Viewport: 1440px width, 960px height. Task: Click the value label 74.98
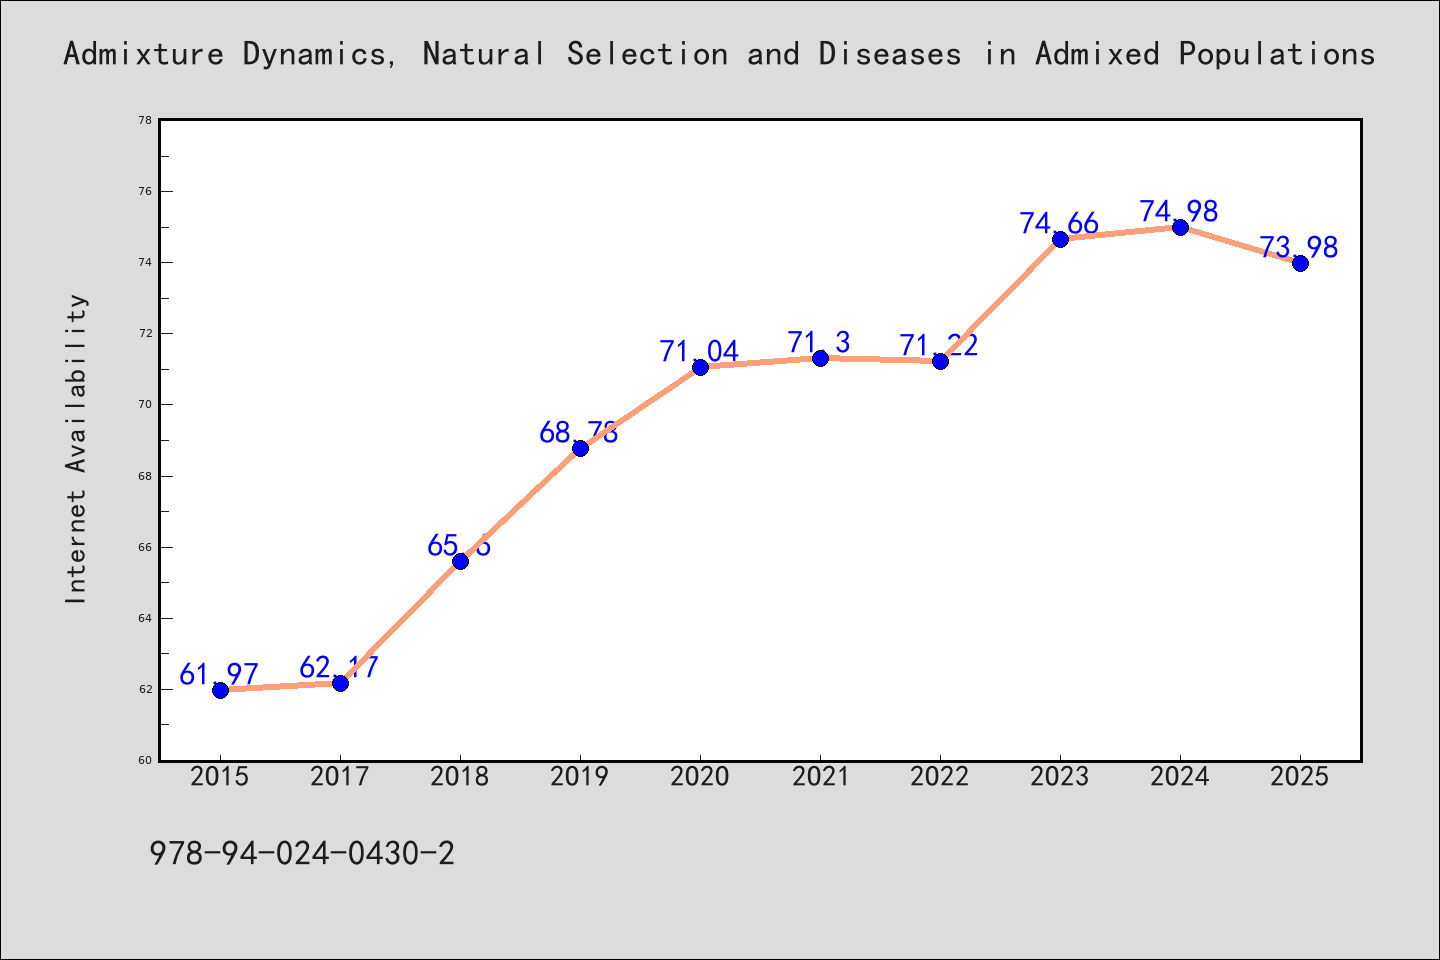(1179, 211)
